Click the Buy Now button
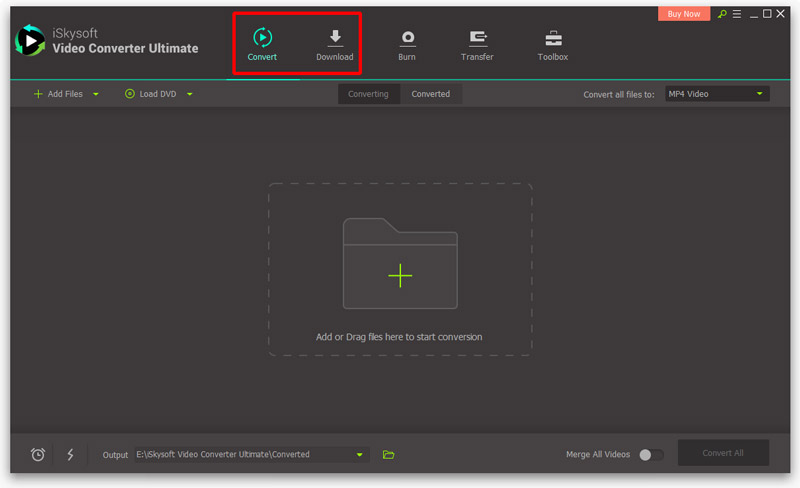This screenshot has height=488, width=800. click(684, 14)
